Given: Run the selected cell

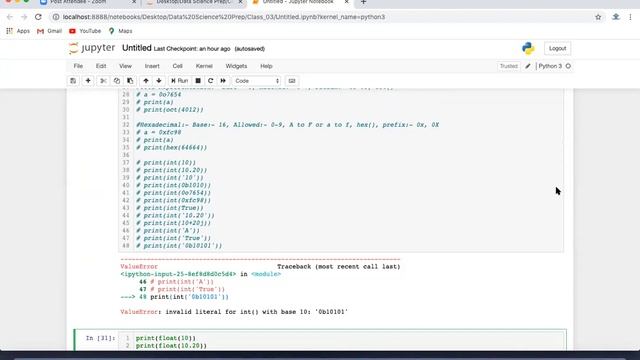Looking at the screenshot, I should point(180,81).
